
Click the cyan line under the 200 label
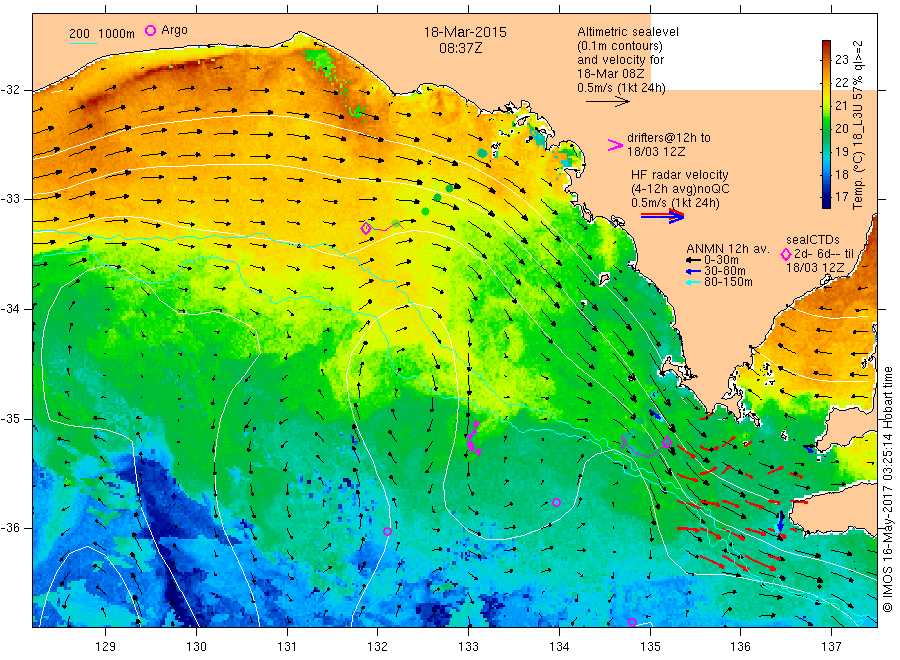click(83, 43)
